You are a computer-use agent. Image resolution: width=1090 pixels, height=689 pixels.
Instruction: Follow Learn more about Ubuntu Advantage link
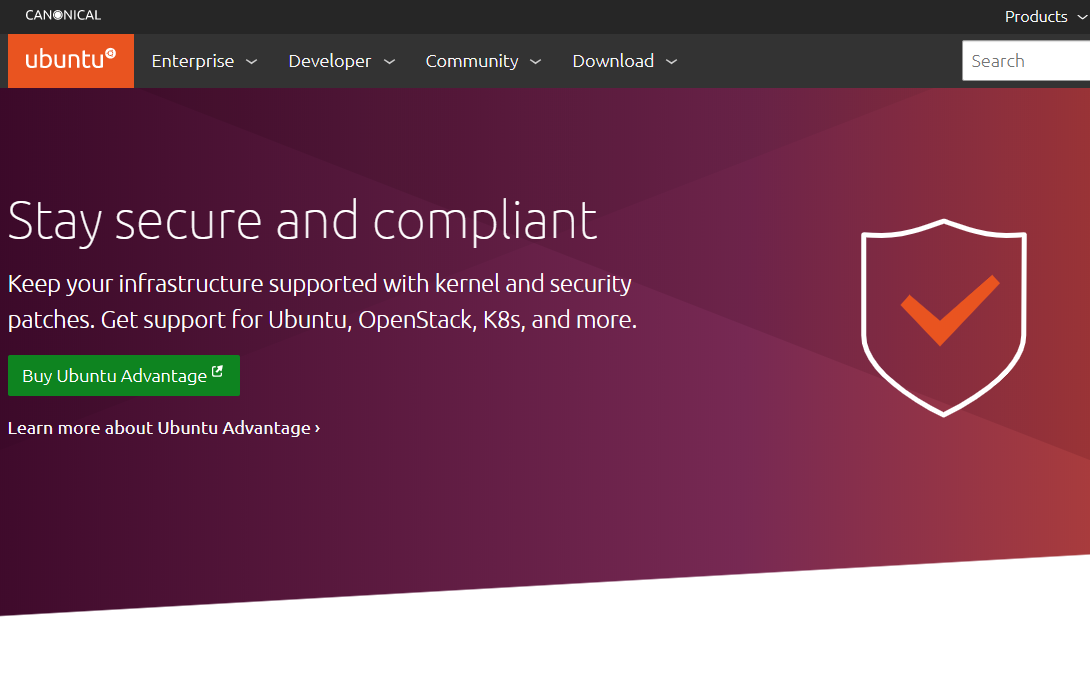[x=164, y=428]
